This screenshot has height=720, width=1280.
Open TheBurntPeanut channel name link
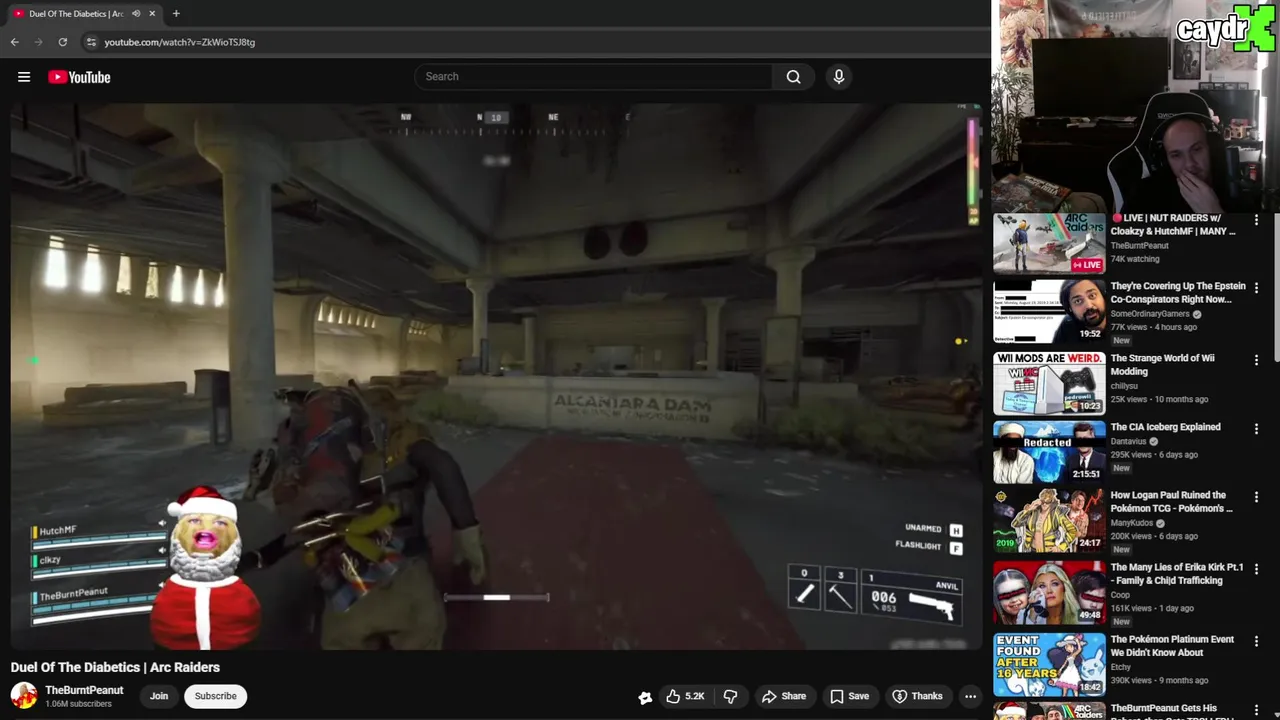[x=84, y=690]
